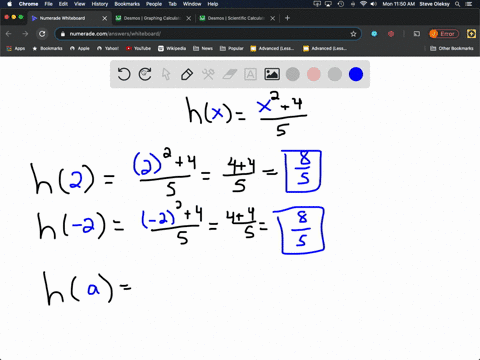This screenshot has width=480, height=360.
Task: Open the Apple menu
Action: coord(9,4)
